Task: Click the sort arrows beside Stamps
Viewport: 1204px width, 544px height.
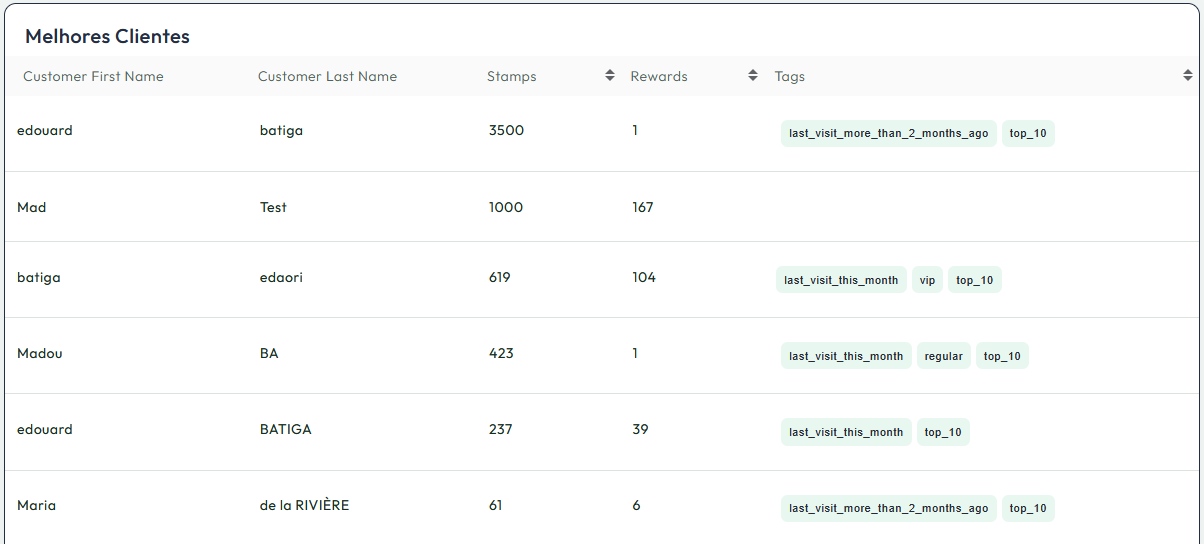Action: 609,76
